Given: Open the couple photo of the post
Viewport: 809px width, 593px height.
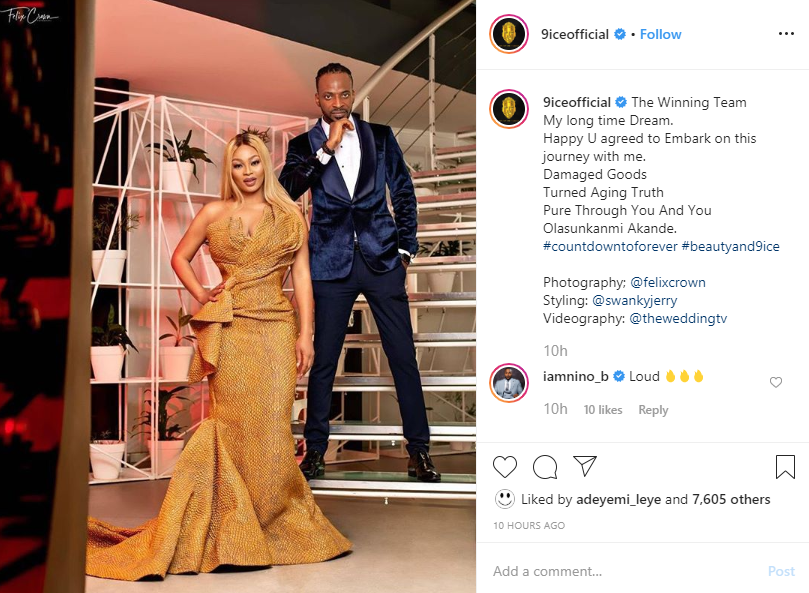Looking at the screenshot, I should pyautogui.click(x=238, y=296).
